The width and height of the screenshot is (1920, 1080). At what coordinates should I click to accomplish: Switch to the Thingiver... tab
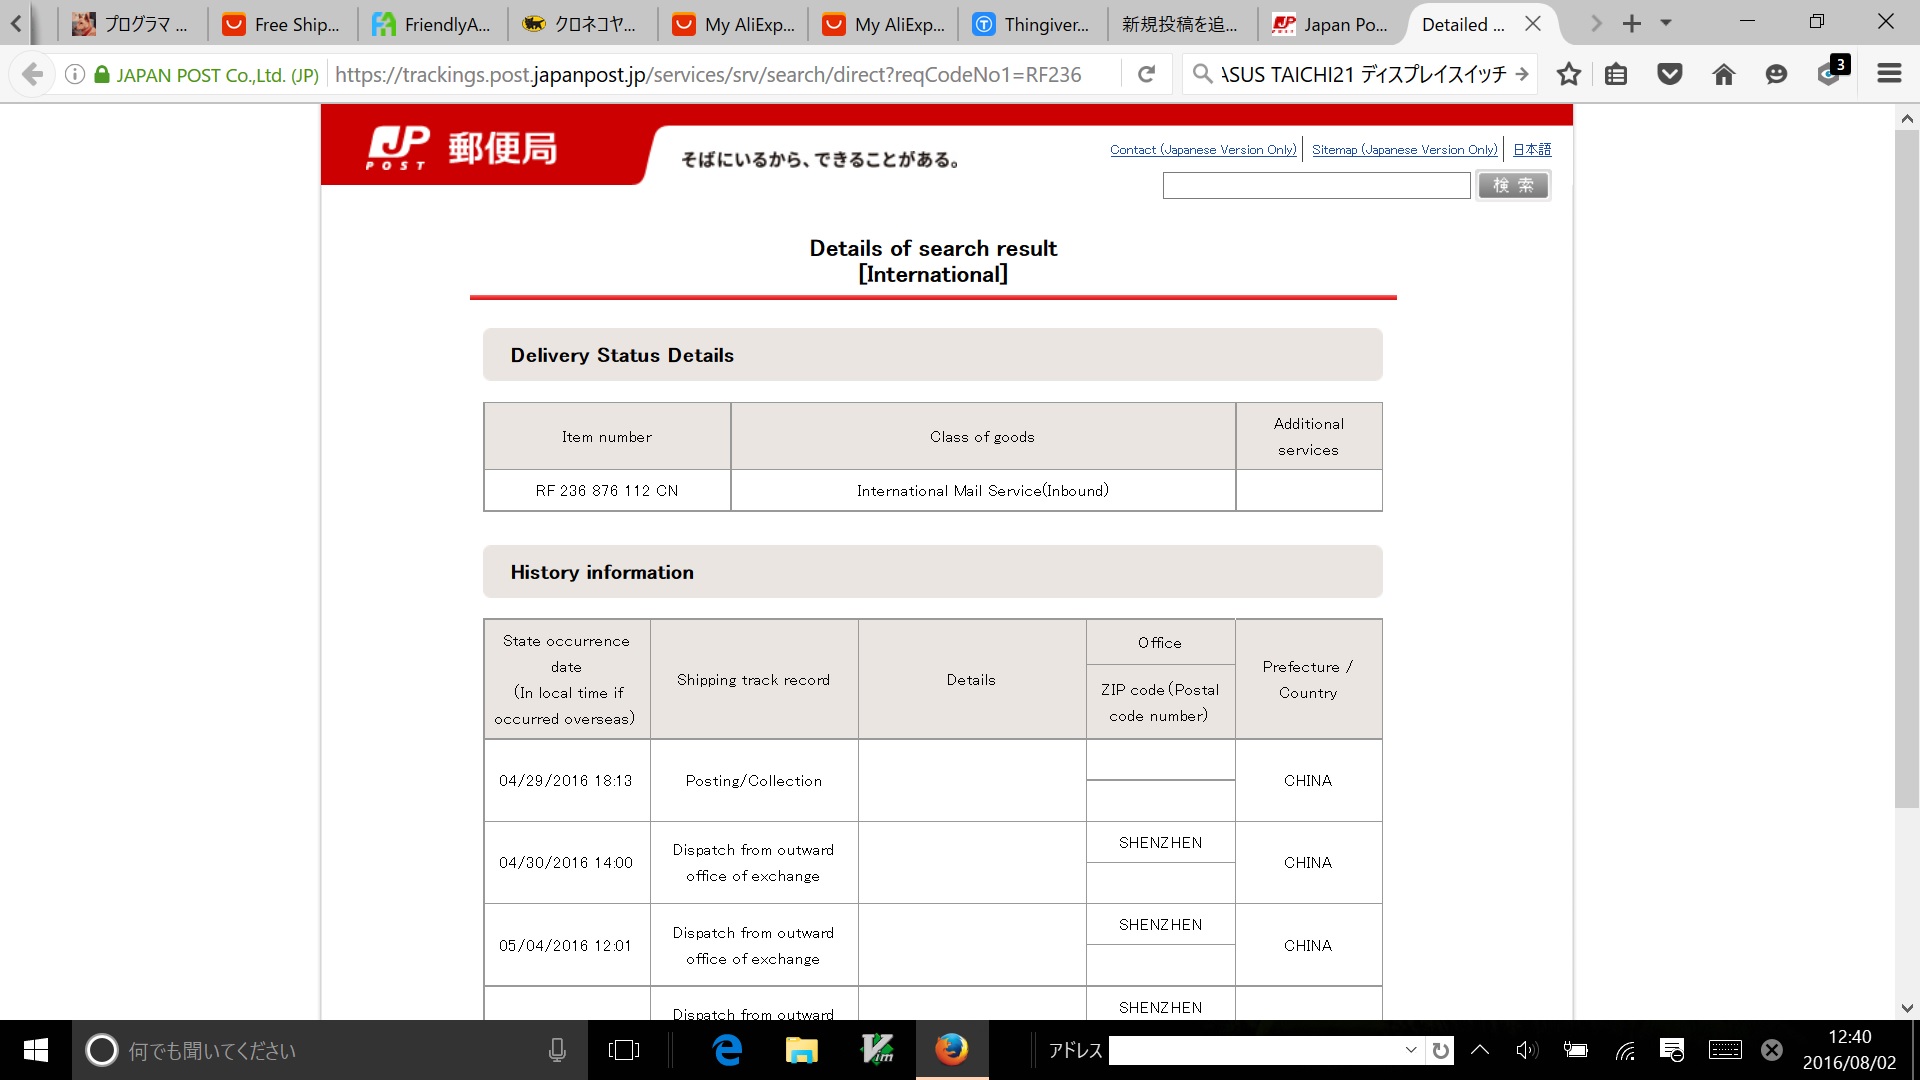[1032, 24]
